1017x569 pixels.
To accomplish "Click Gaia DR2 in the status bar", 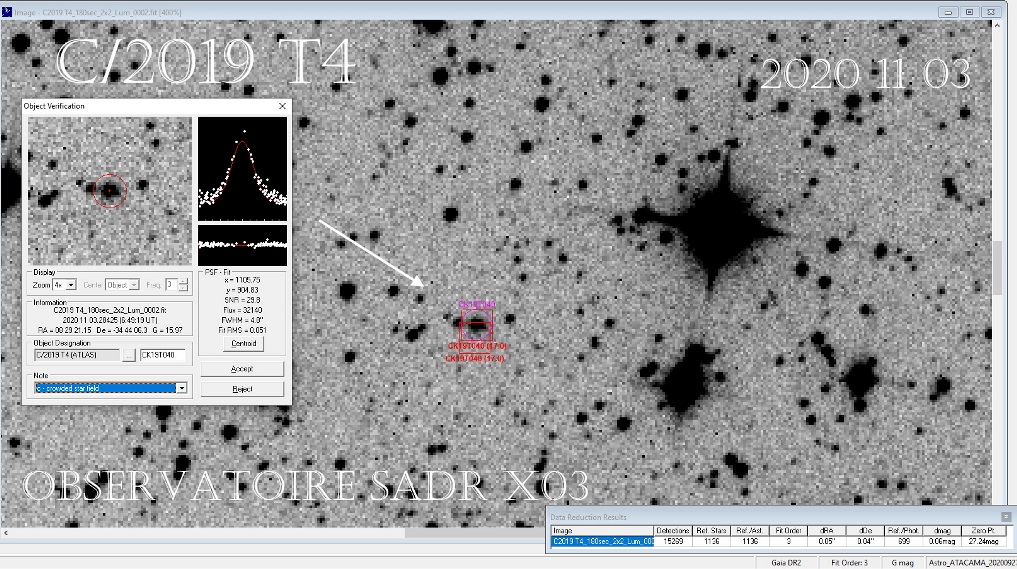I will [x=785, y=563].
